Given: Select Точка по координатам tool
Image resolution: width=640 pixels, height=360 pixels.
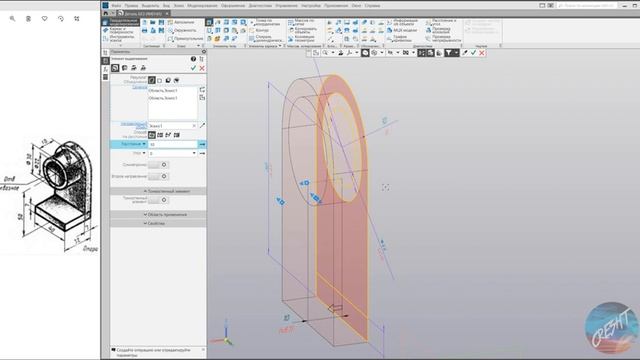Looking at the screenshot, I should coord(264,22).
